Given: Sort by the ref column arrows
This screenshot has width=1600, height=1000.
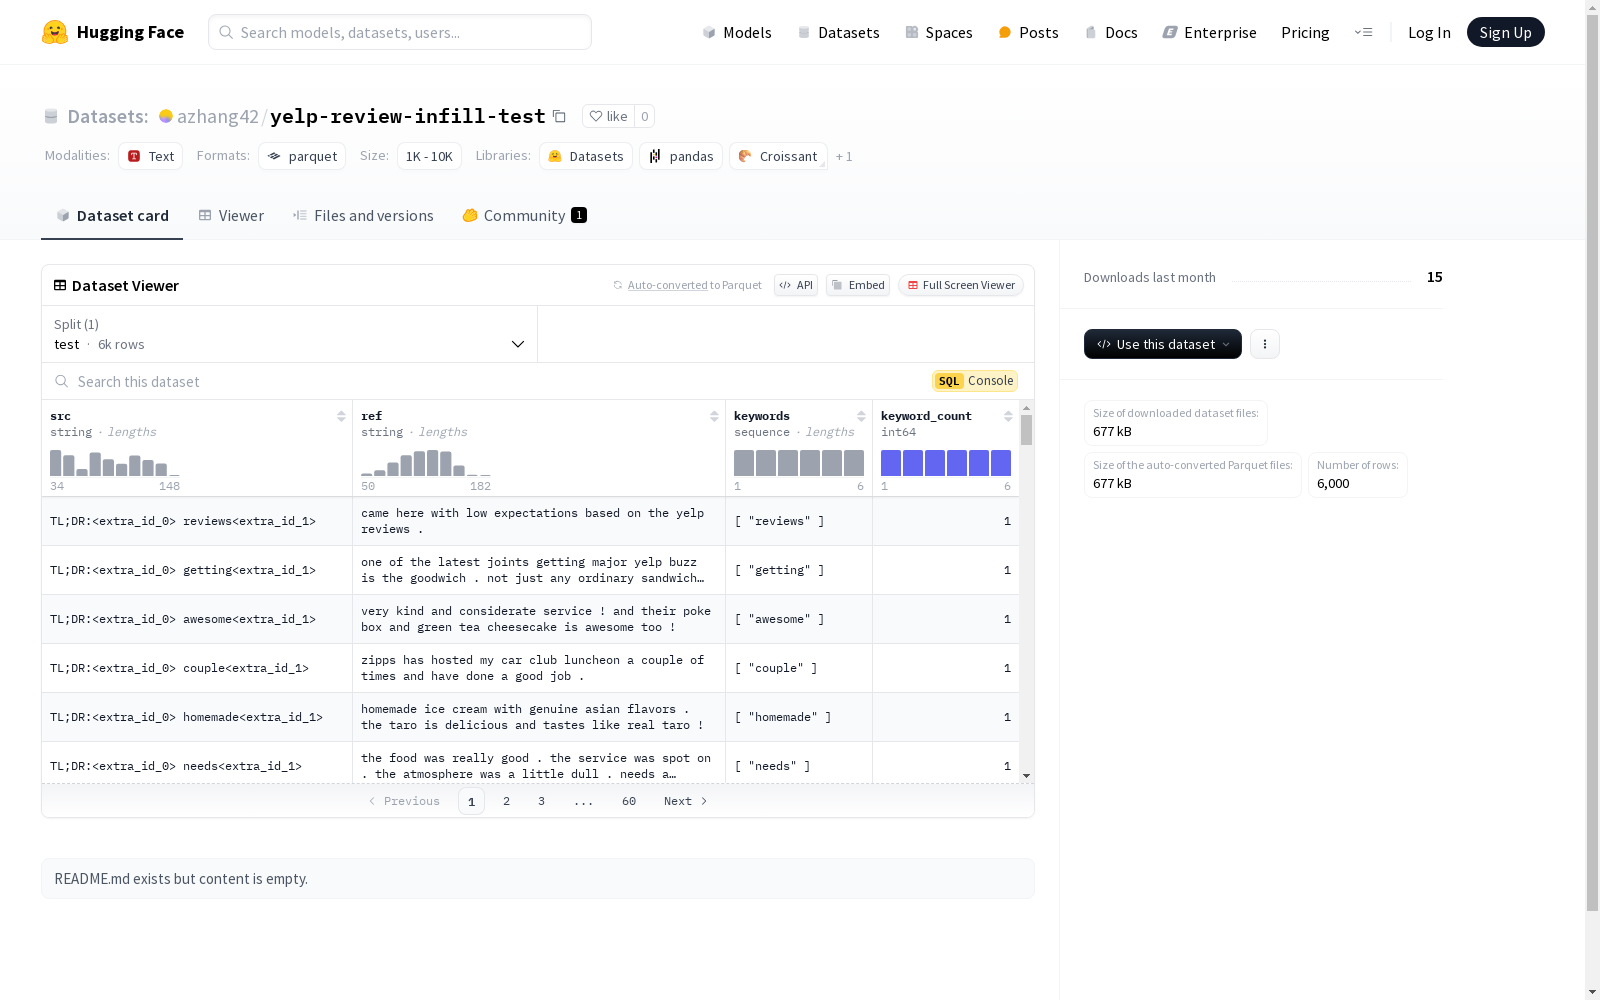Looking at the screenshot, I should 714,416.
